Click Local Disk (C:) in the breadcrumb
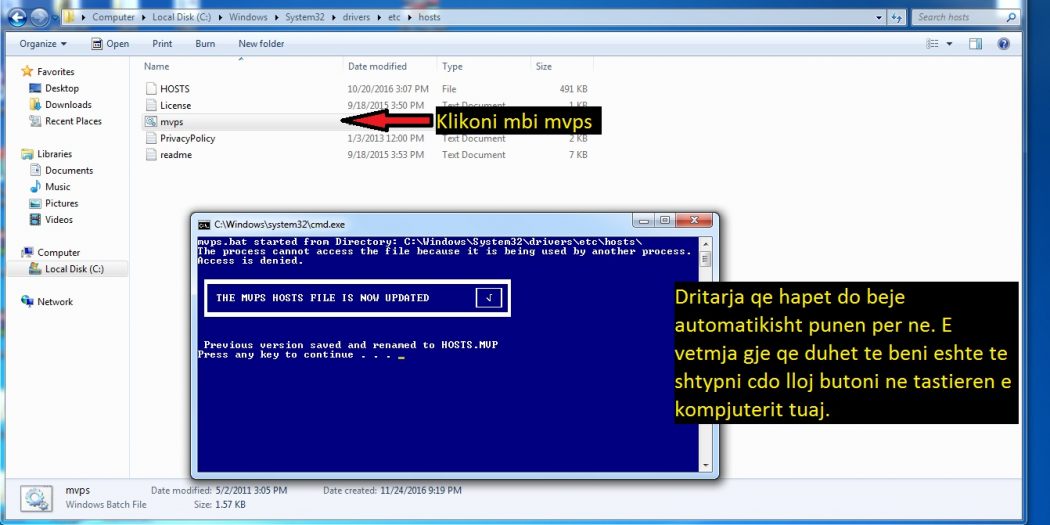This screenshot has width=1050, height=525. tap(182, 17)
